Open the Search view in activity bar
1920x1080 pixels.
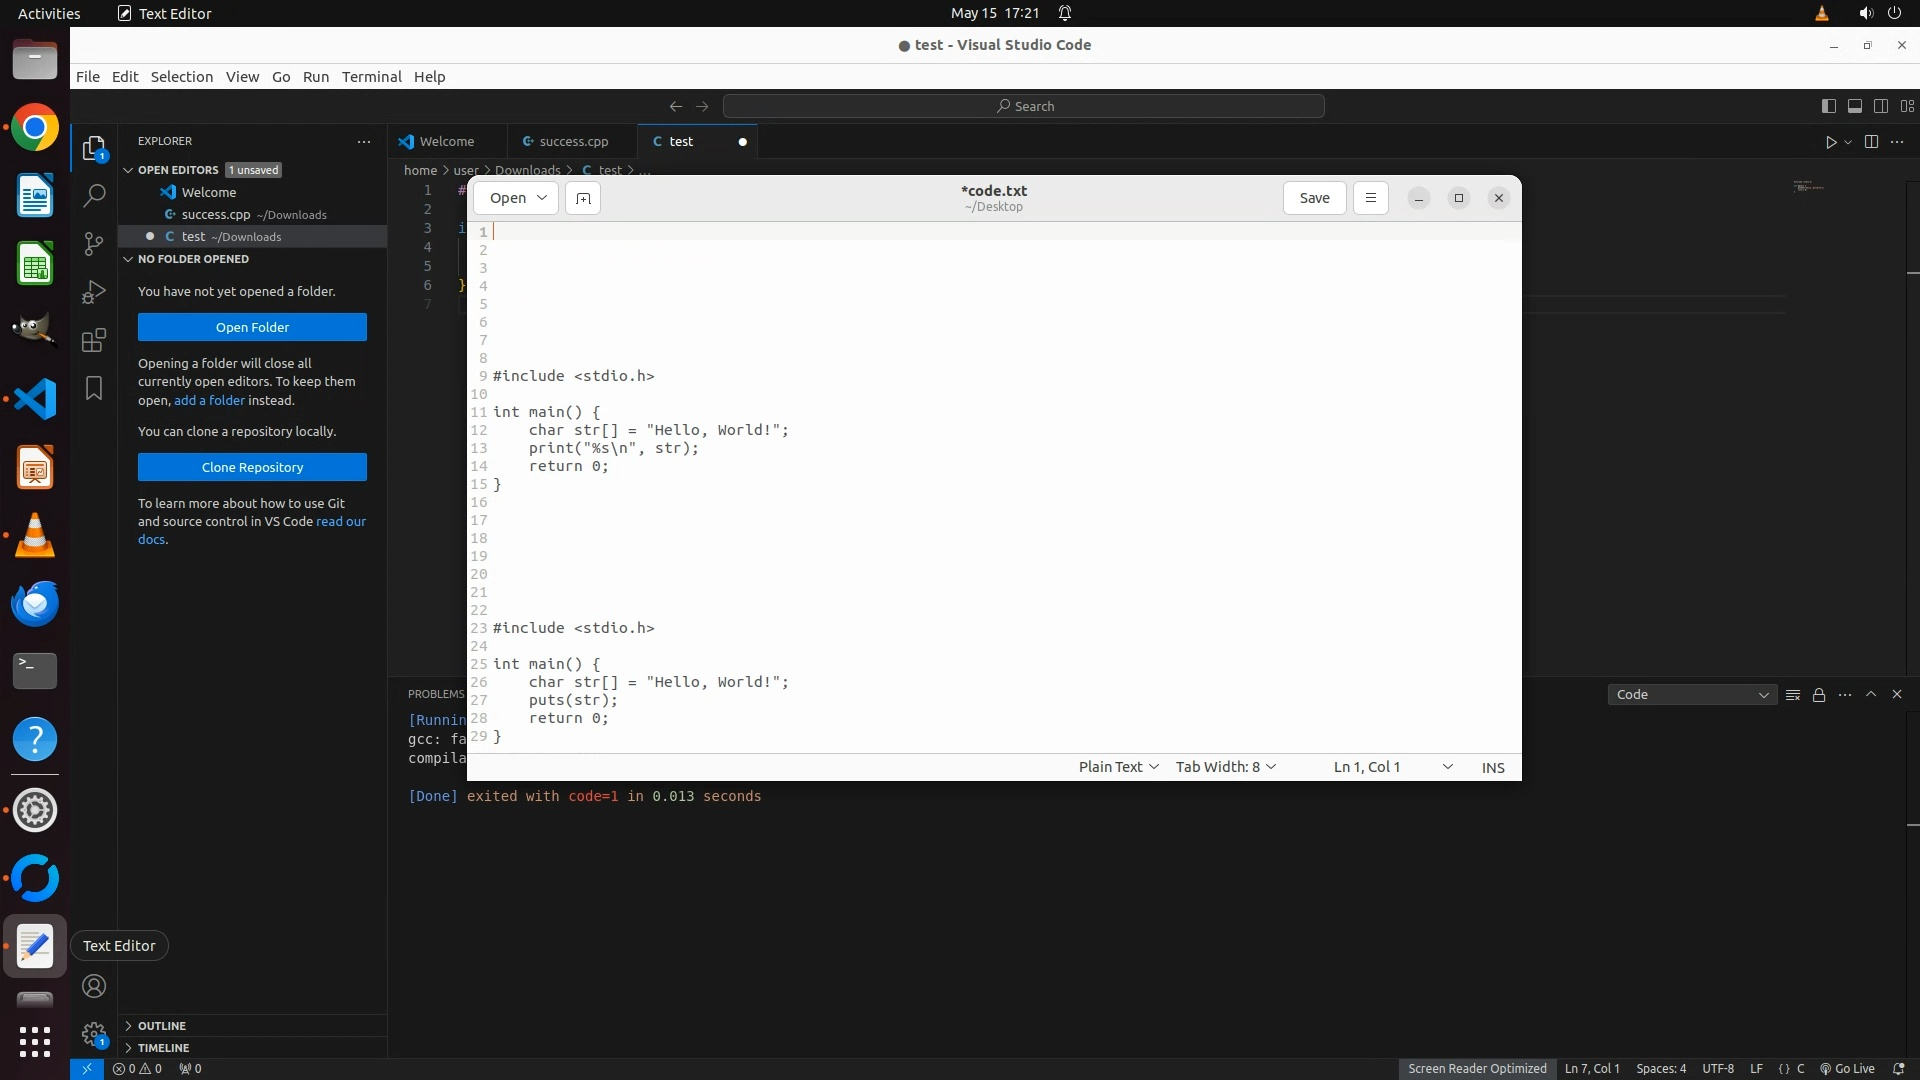[x=94, y=196]
